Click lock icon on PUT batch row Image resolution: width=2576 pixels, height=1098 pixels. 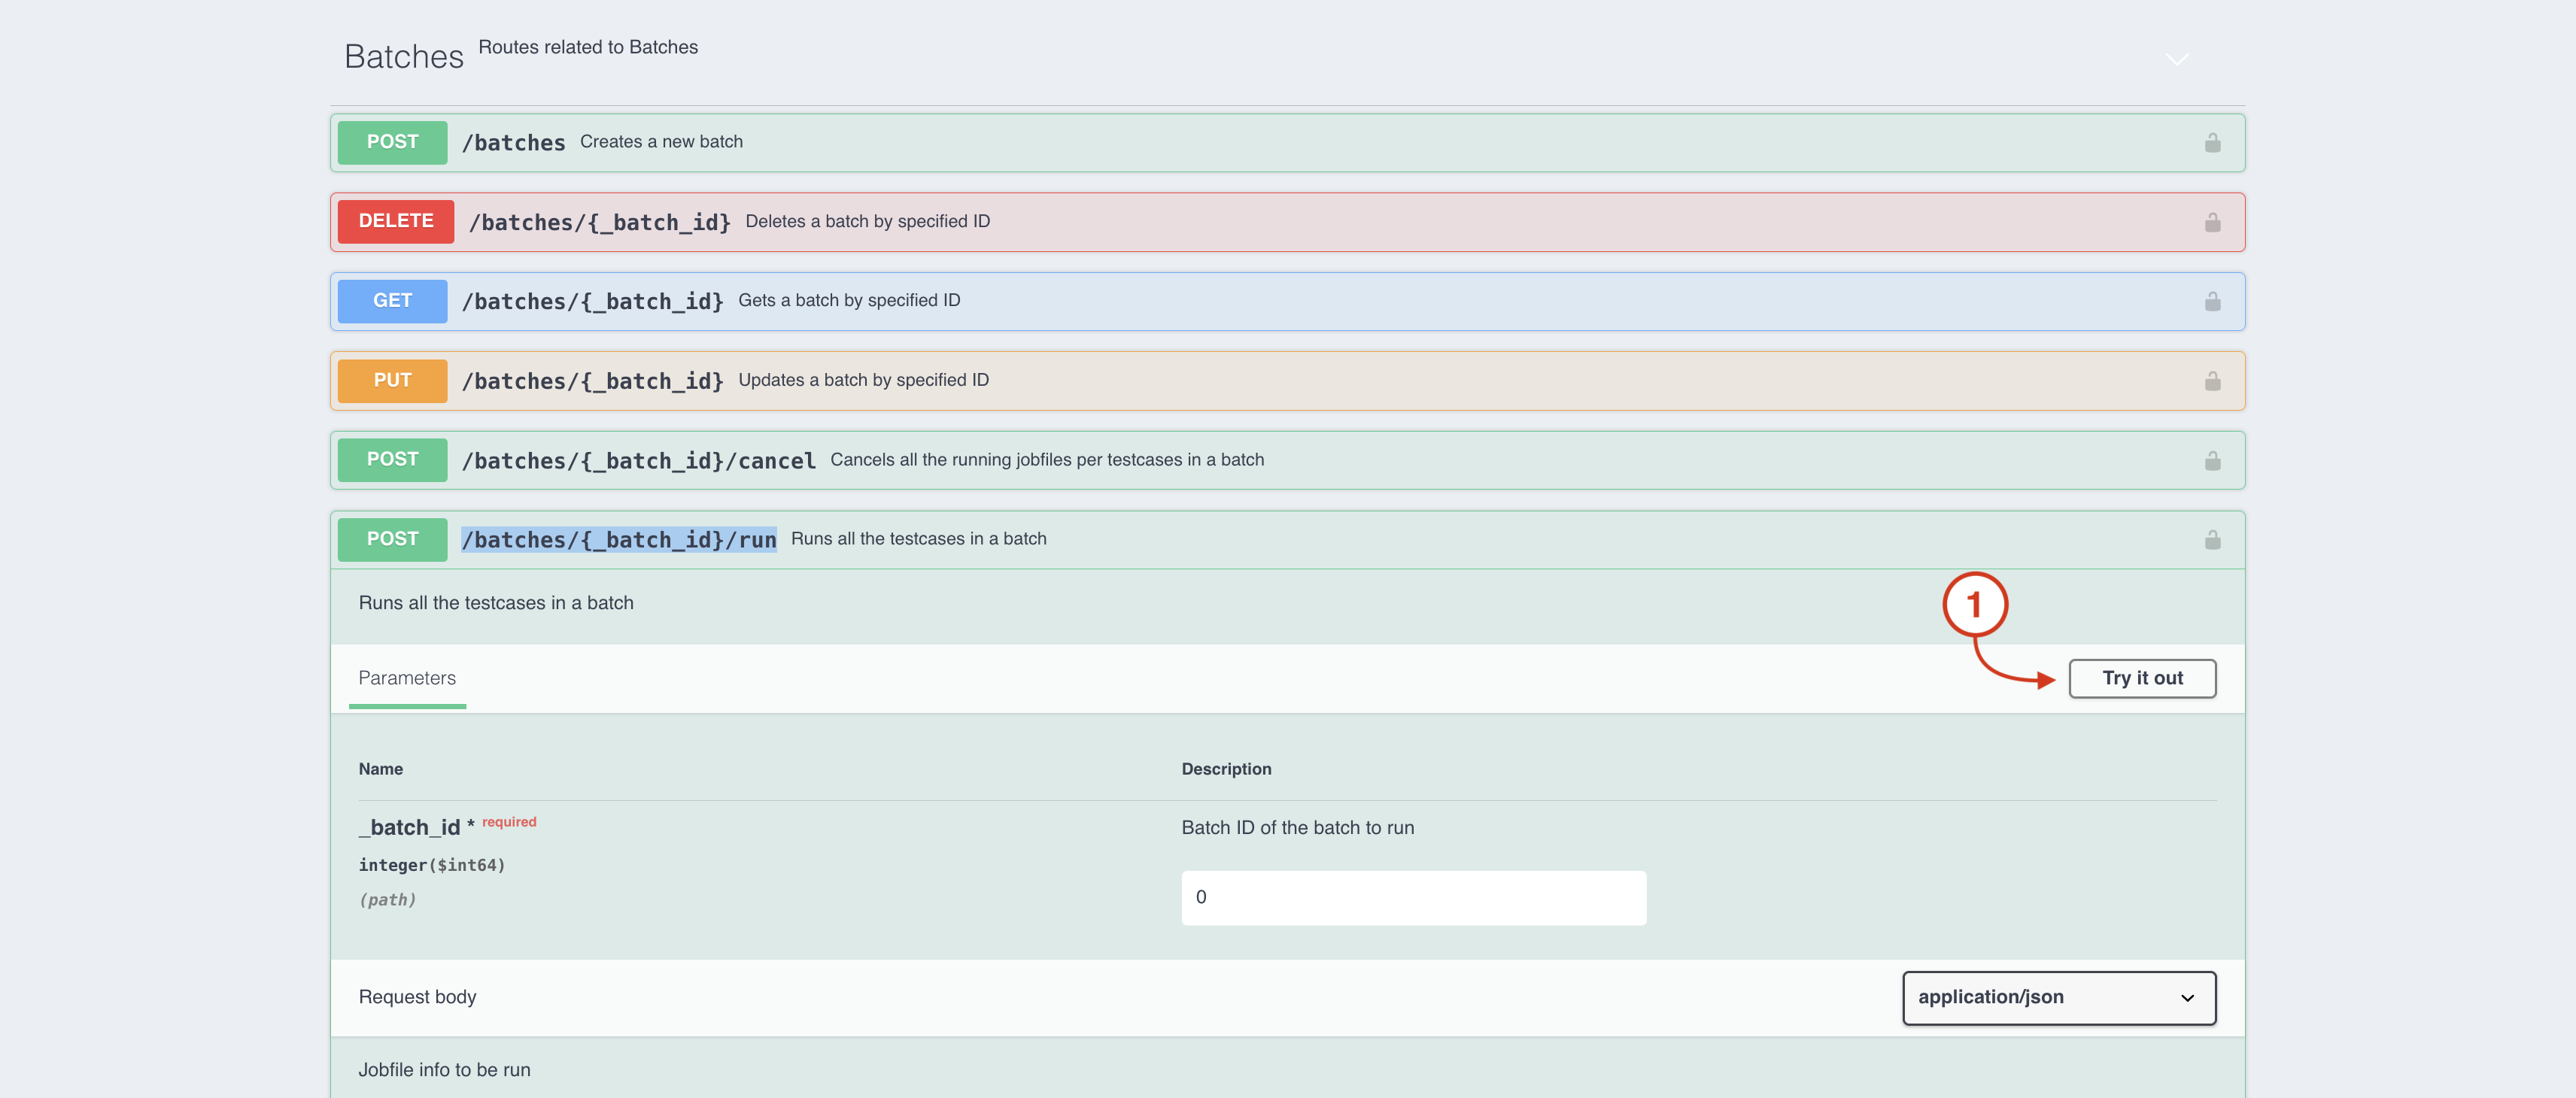[x=2212, y=381]
